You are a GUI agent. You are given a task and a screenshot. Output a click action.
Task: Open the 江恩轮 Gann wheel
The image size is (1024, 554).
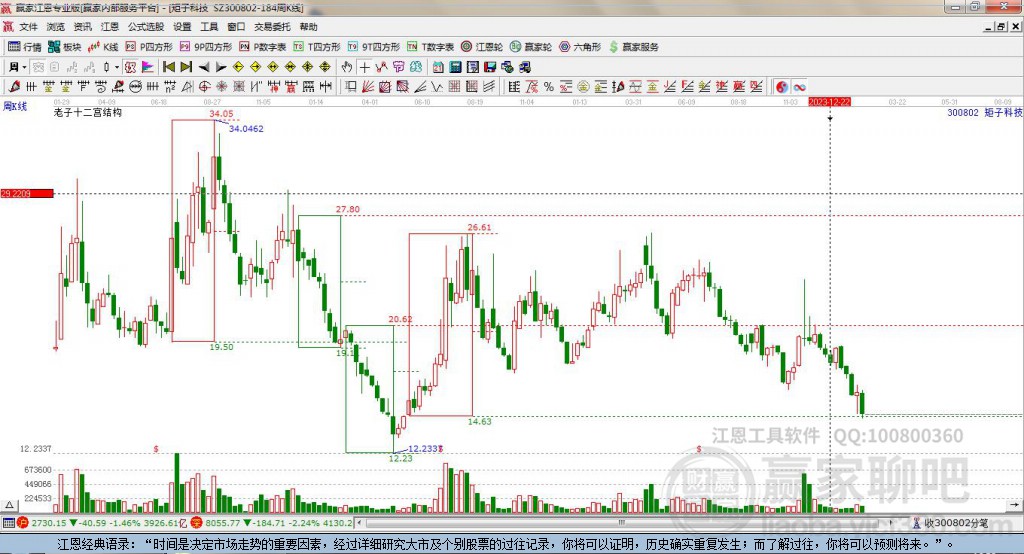pyautogui.click(x=482, y=47)
